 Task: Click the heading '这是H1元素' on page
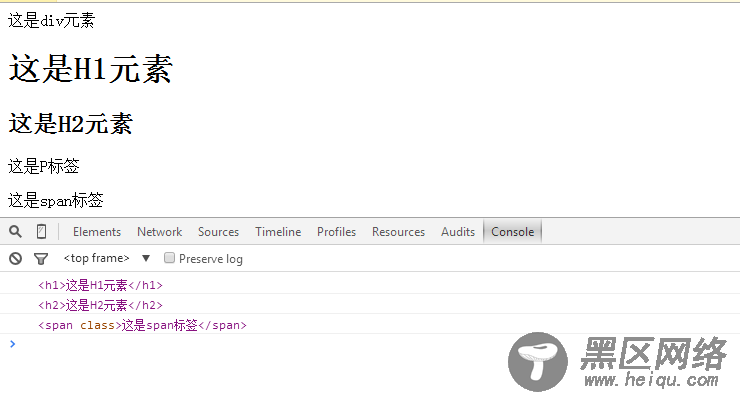pos(91,69)
